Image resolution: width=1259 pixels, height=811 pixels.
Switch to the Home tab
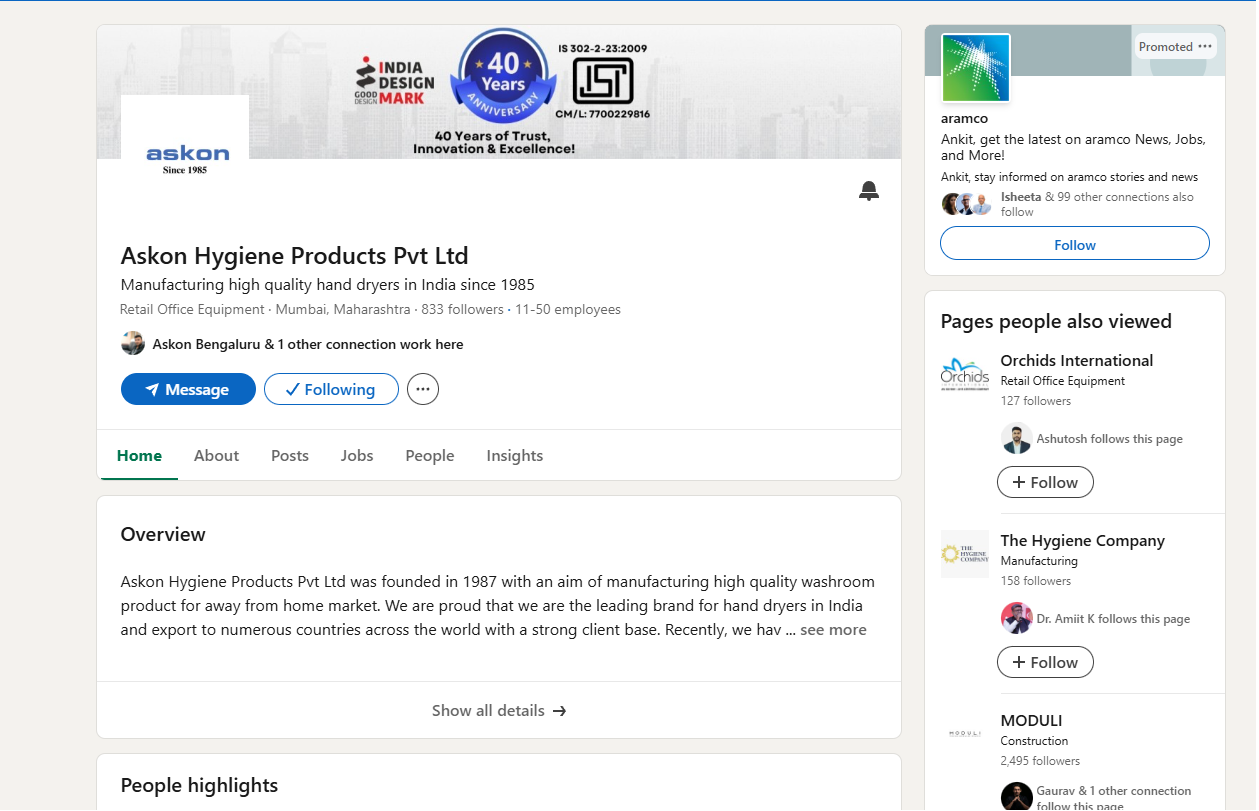(139, 456)
